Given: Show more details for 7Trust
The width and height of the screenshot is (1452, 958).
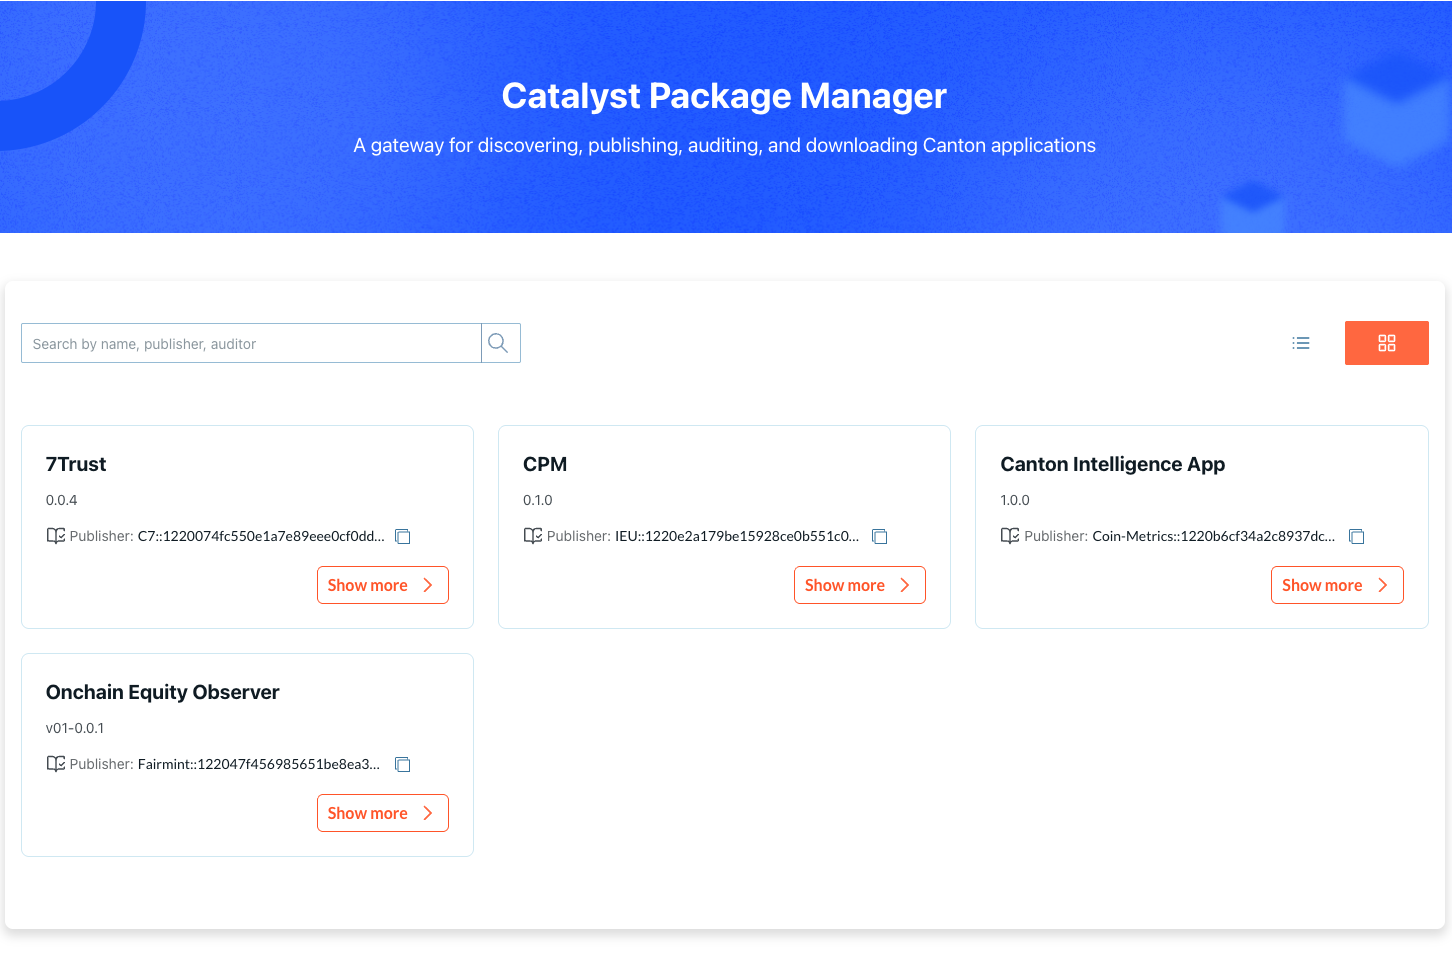Looking at the screenshot, I should coord(382,585).
